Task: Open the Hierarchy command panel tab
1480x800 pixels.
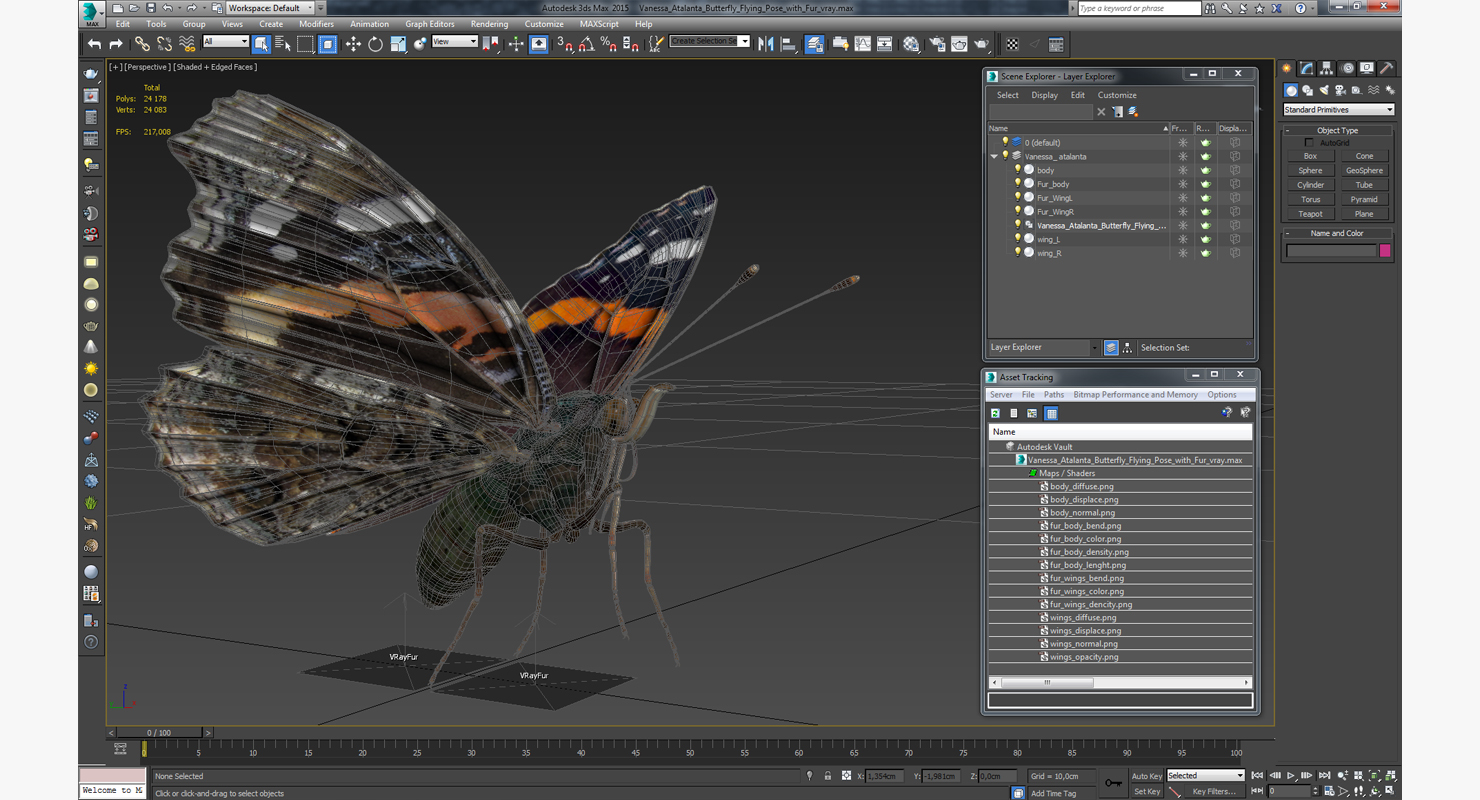Action: coord(1326,69)
